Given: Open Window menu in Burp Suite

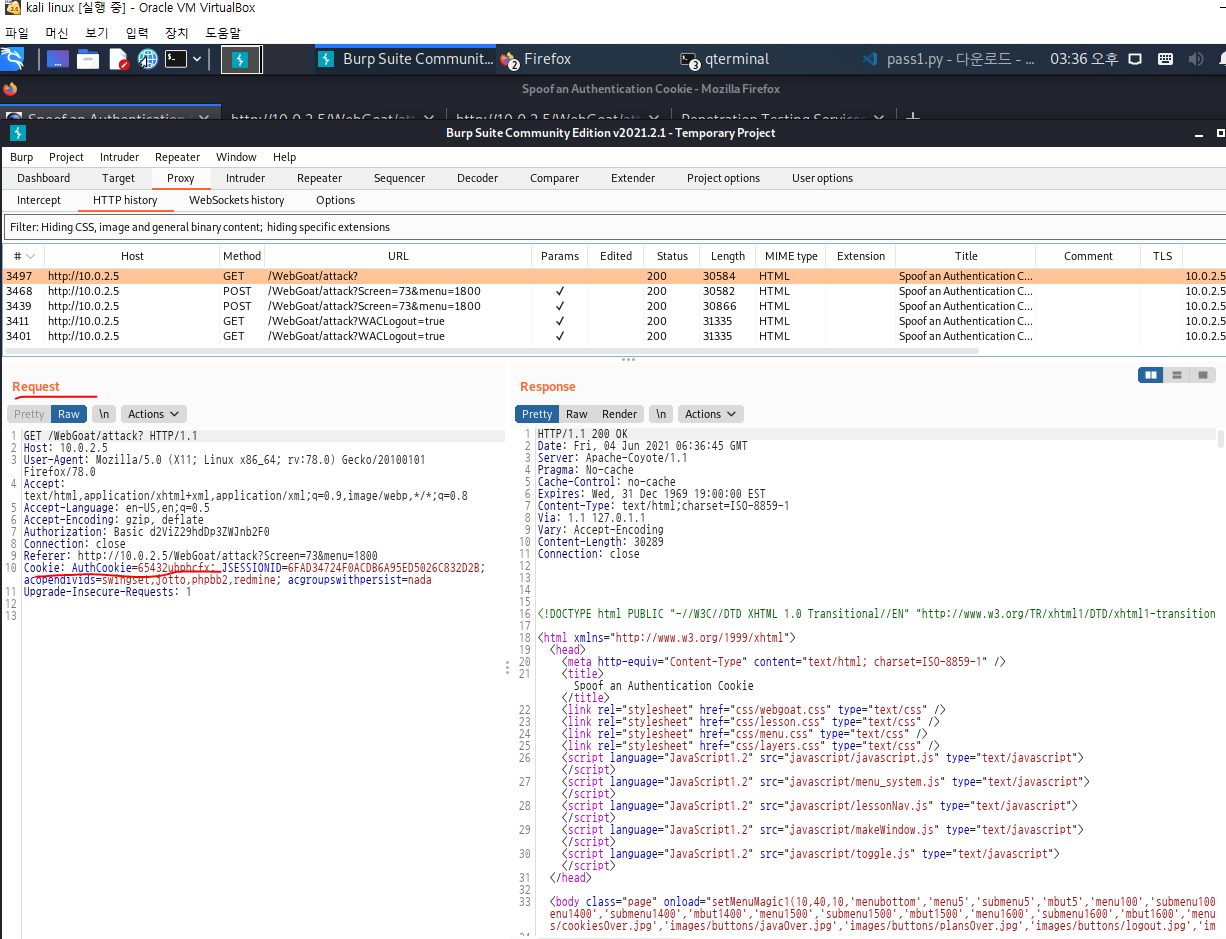Looking at the screenshot, I should point(236,157).
